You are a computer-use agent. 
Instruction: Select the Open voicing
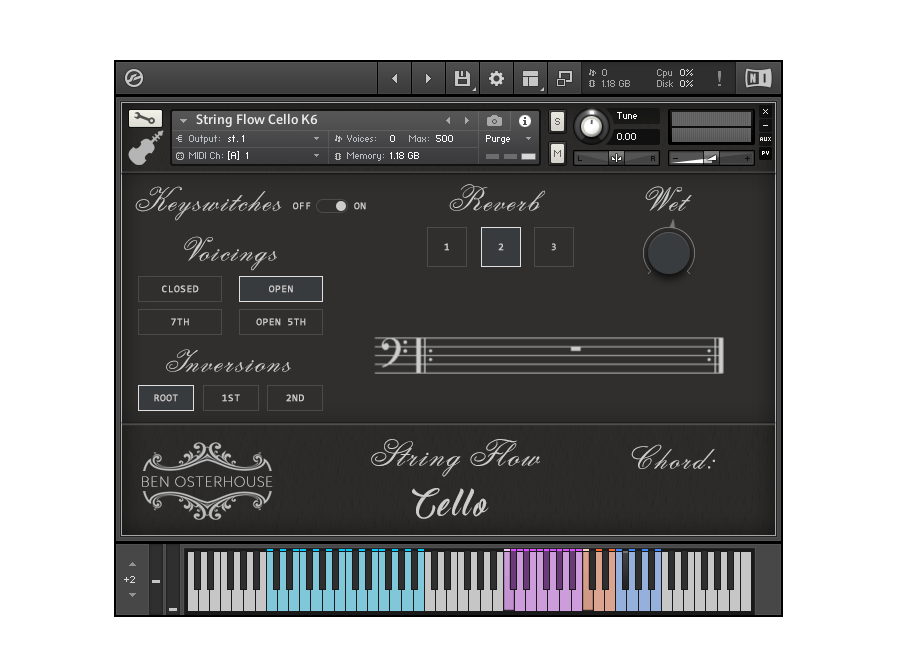coord(281,289)
